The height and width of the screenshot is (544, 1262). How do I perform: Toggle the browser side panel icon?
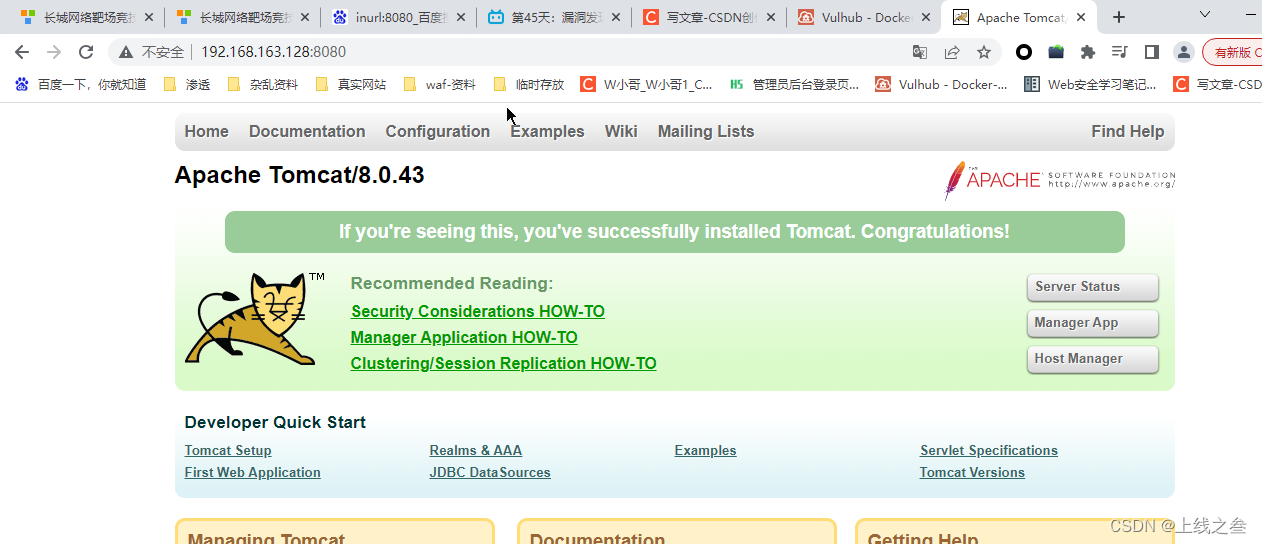[x=1152, y=52]
